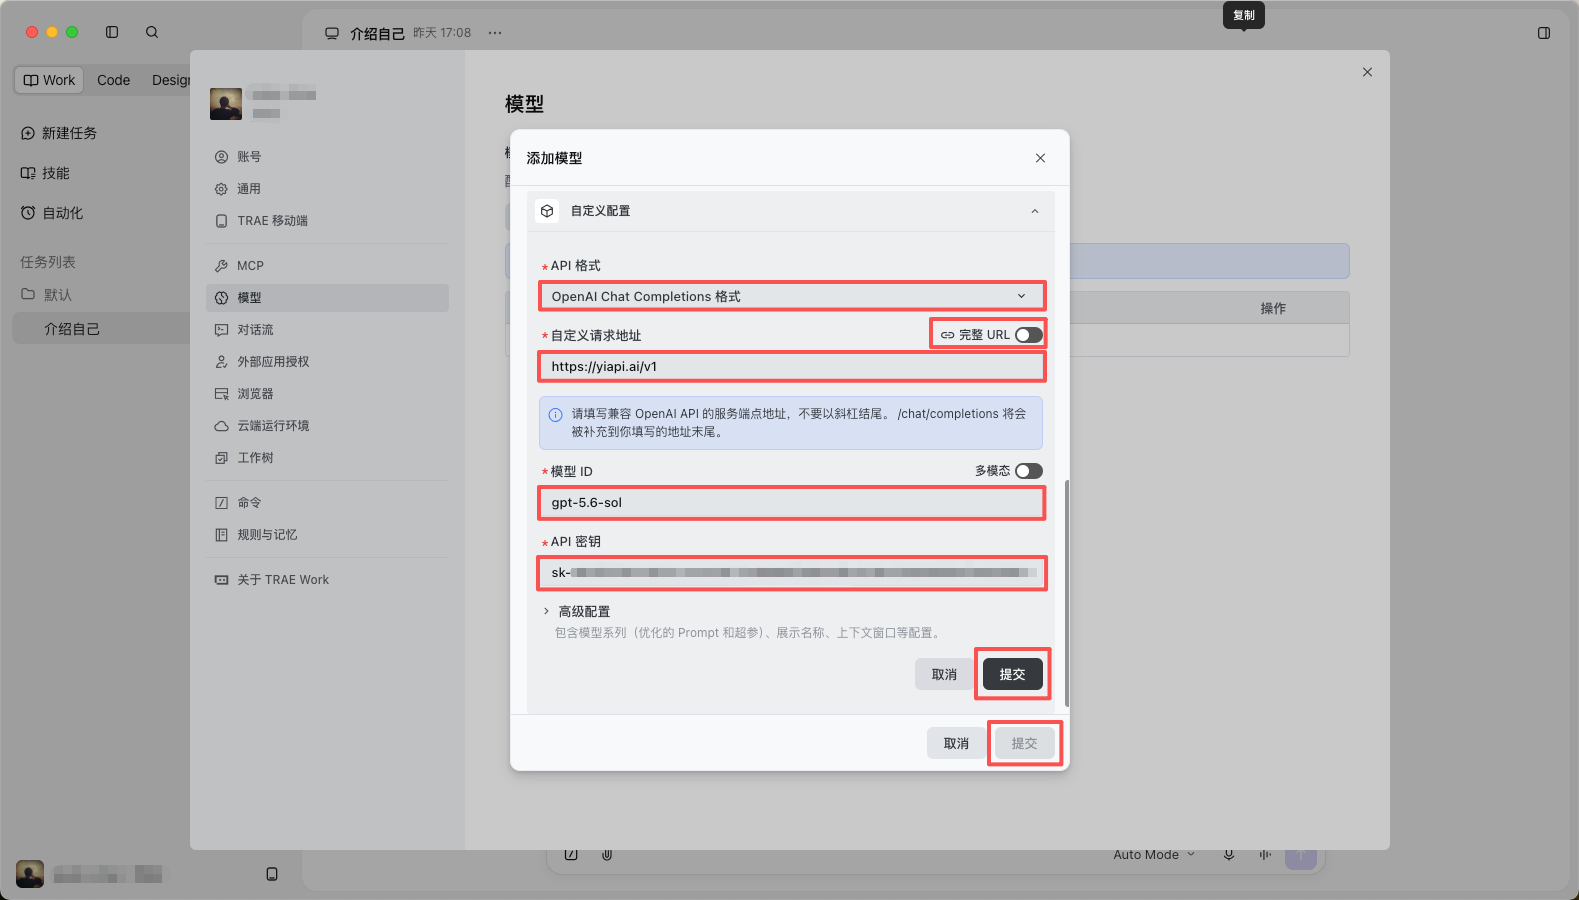Toggle the 多模态 switch
Image resolution: width=1579 pixels, height=900 pixels.
1029,471
